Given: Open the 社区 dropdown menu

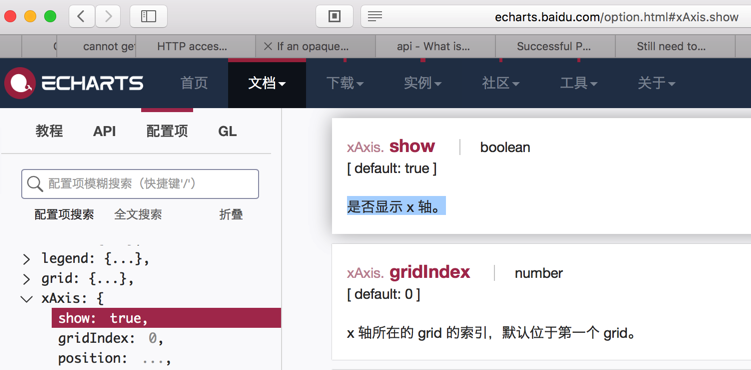Looking at the screenshot, I should point(501,83).
